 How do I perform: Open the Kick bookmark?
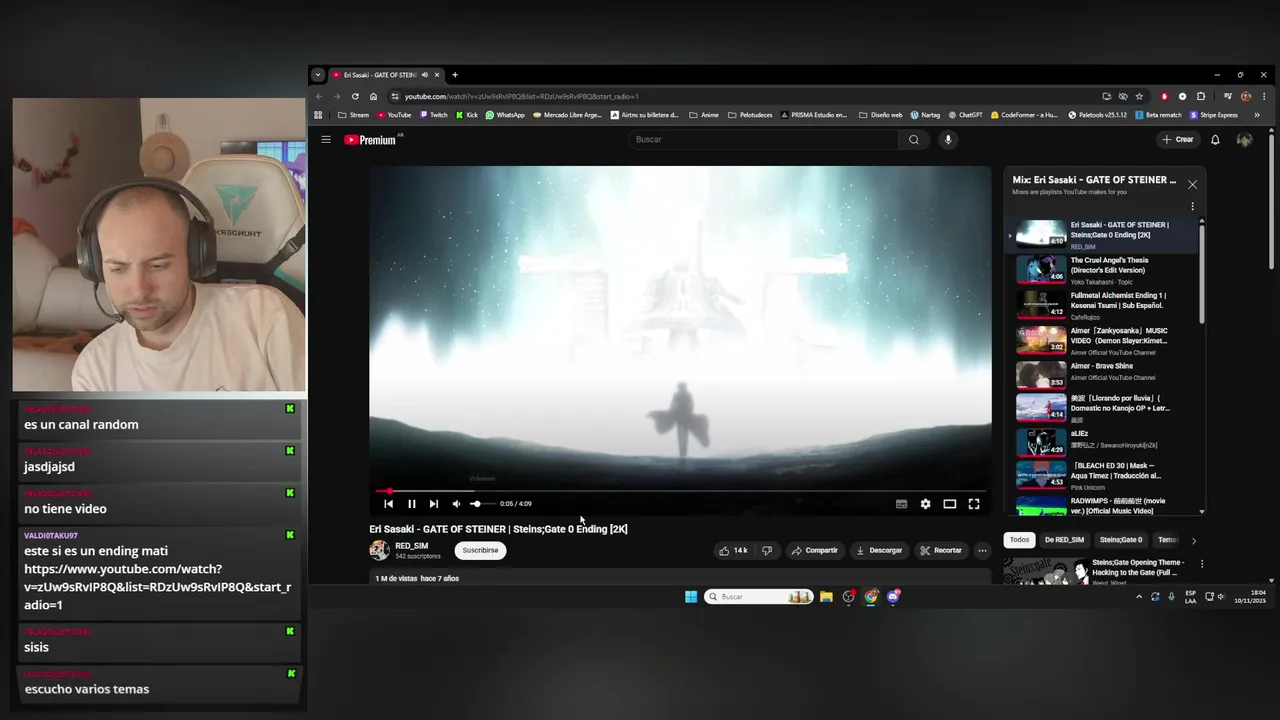tap(467, 115)
